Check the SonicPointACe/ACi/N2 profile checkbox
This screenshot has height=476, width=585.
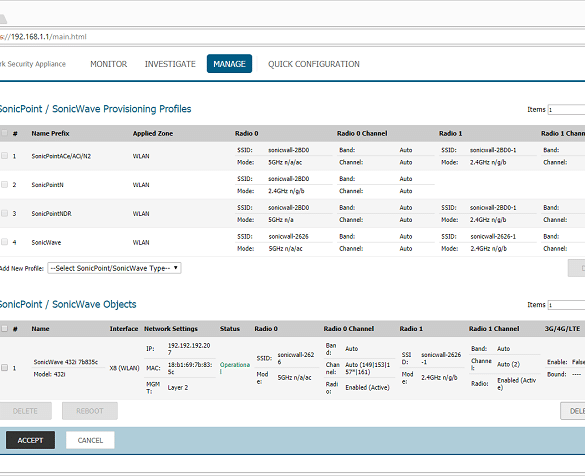[x=4, y=156]
